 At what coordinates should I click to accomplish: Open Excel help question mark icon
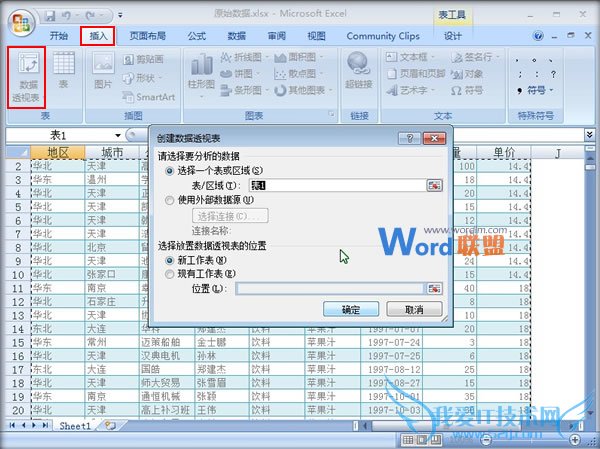click(x=538, y=36)
